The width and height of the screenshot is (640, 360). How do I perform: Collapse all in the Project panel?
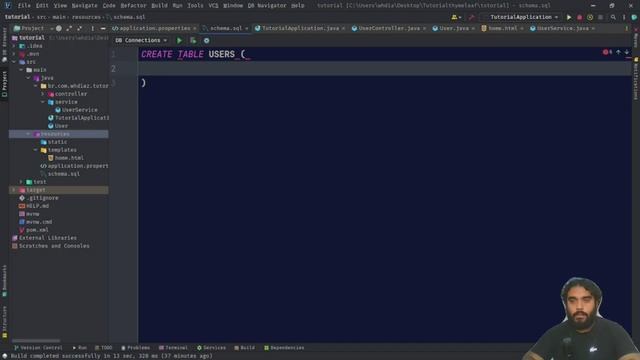[x=80, y=28]
